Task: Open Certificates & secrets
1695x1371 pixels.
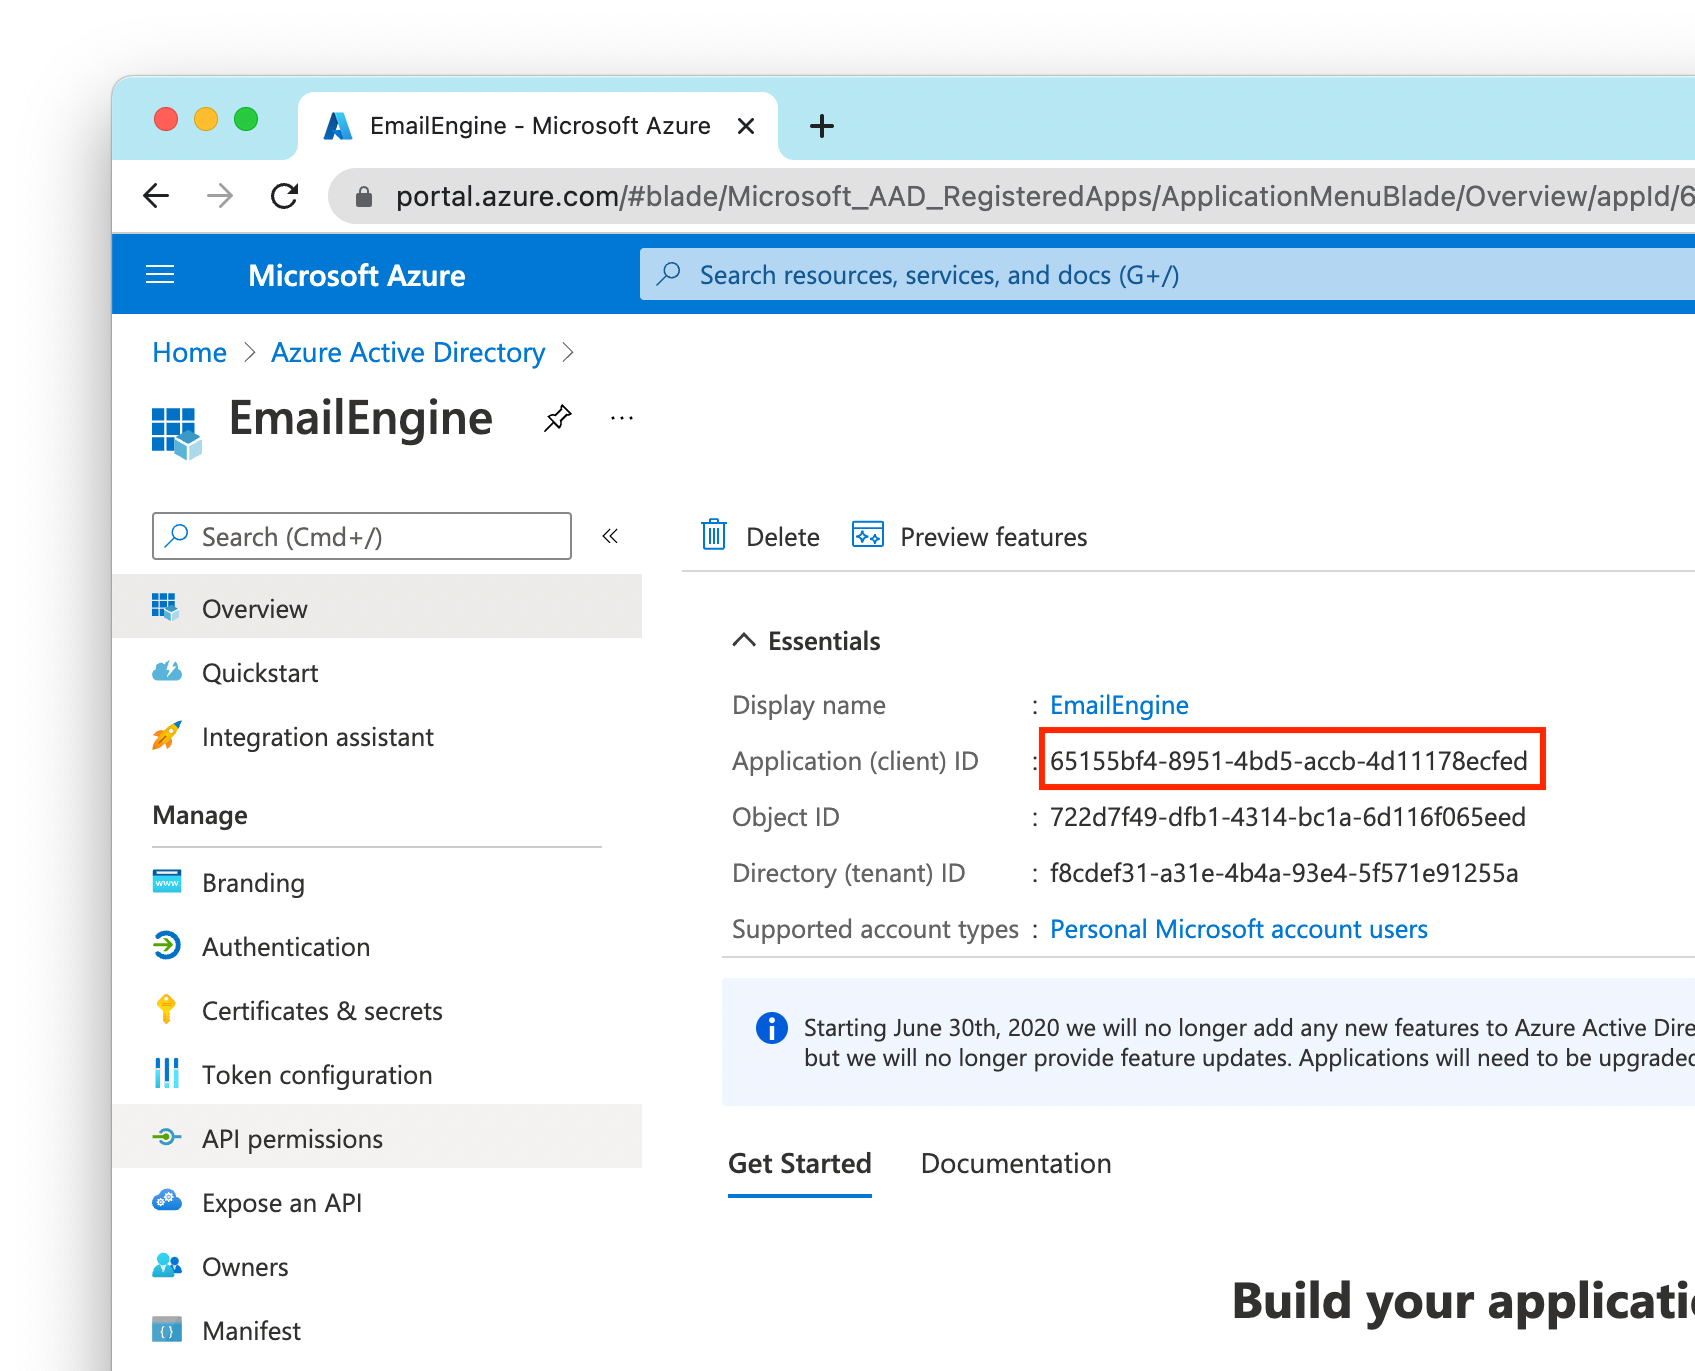Action: point(377,1010)
